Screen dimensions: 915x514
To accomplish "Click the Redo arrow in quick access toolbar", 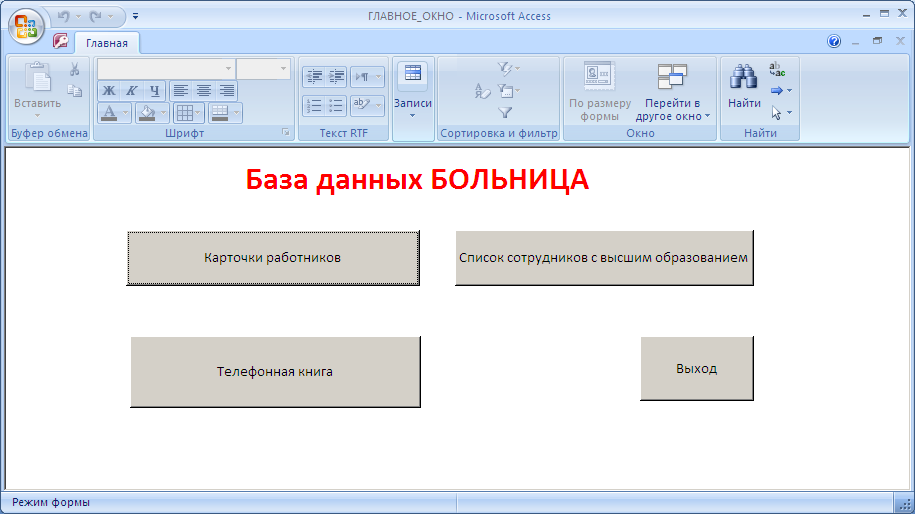I will click(96, 16).
